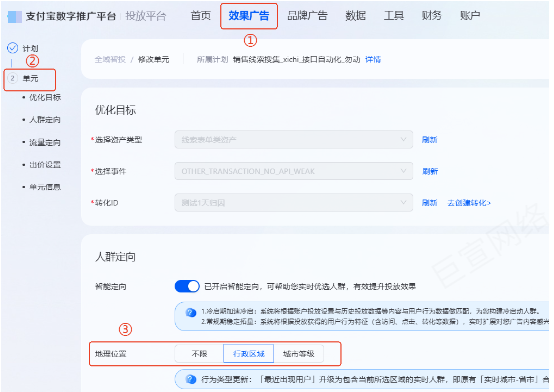Screen dimensions: 554x392
Task: Open the 详情 link for the plan
Action: tap(373, 59)
